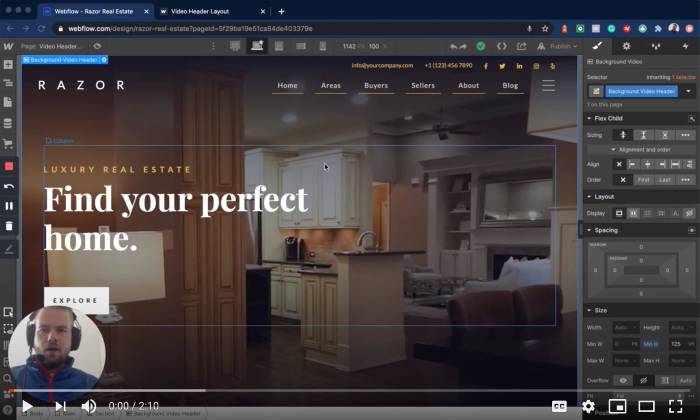Set Overflow to hidden crossed-eye icon
This screenshot has height=420, width=700.
(x=643, y=380)
